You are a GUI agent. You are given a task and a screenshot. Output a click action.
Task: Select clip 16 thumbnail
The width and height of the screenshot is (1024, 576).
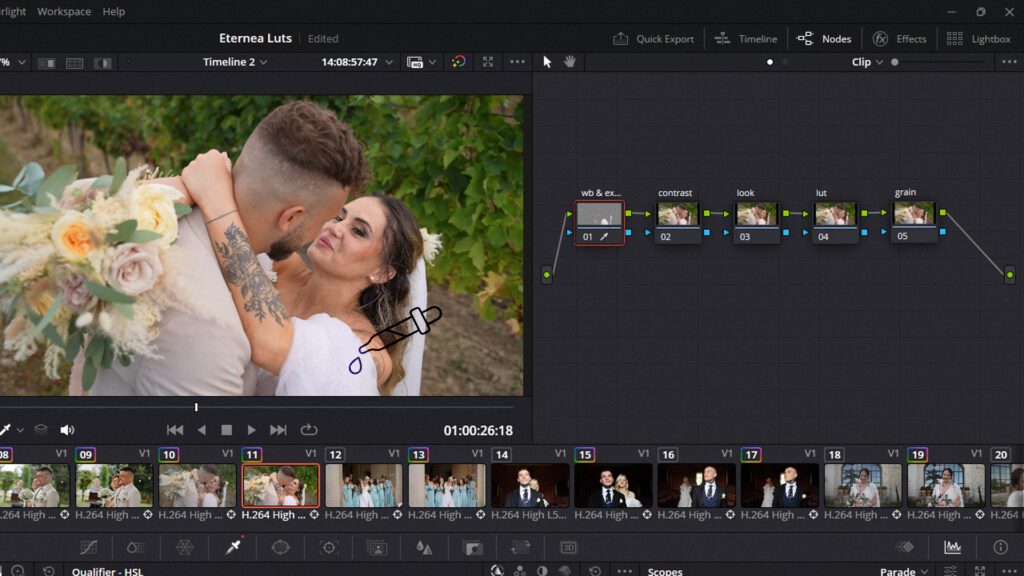[x=697, y=485]
